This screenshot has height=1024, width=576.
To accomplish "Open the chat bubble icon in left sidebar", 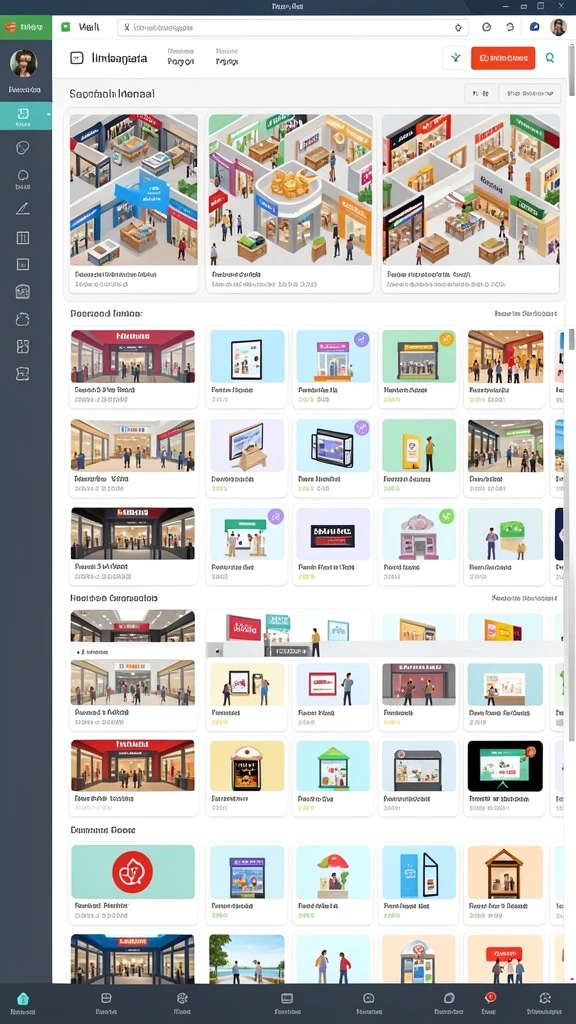I will (23, 175).
